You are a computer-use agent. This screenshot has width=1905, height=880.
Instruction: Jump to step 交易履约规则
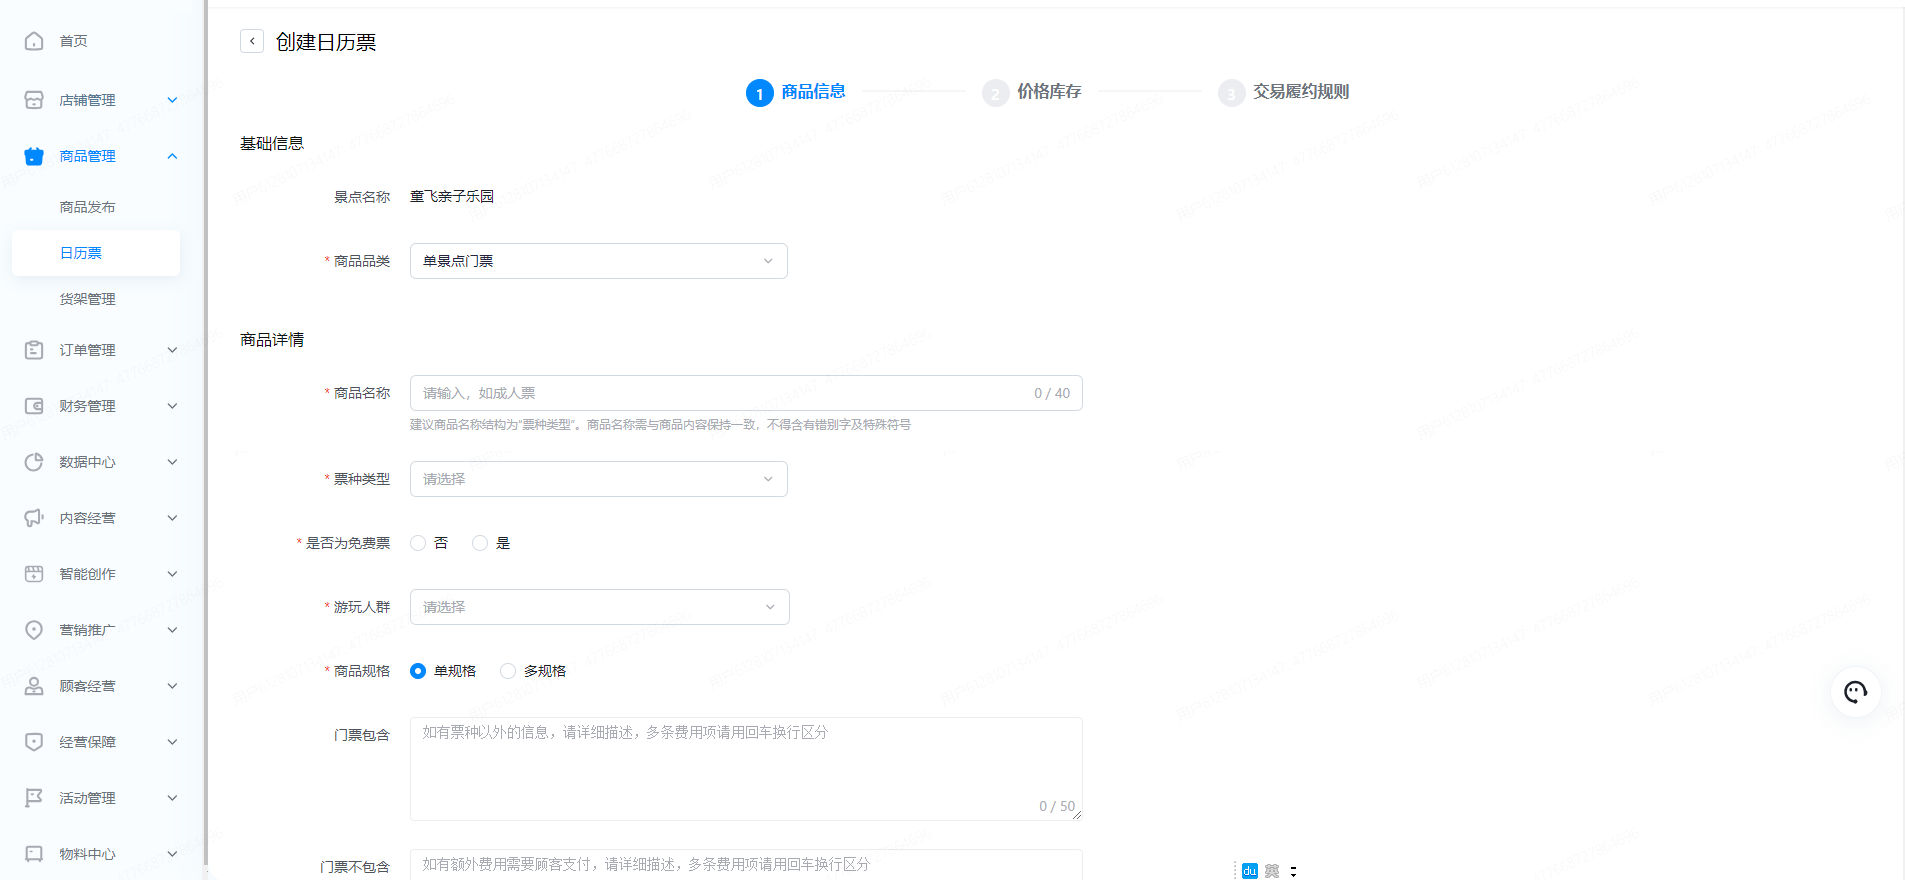1300,92
